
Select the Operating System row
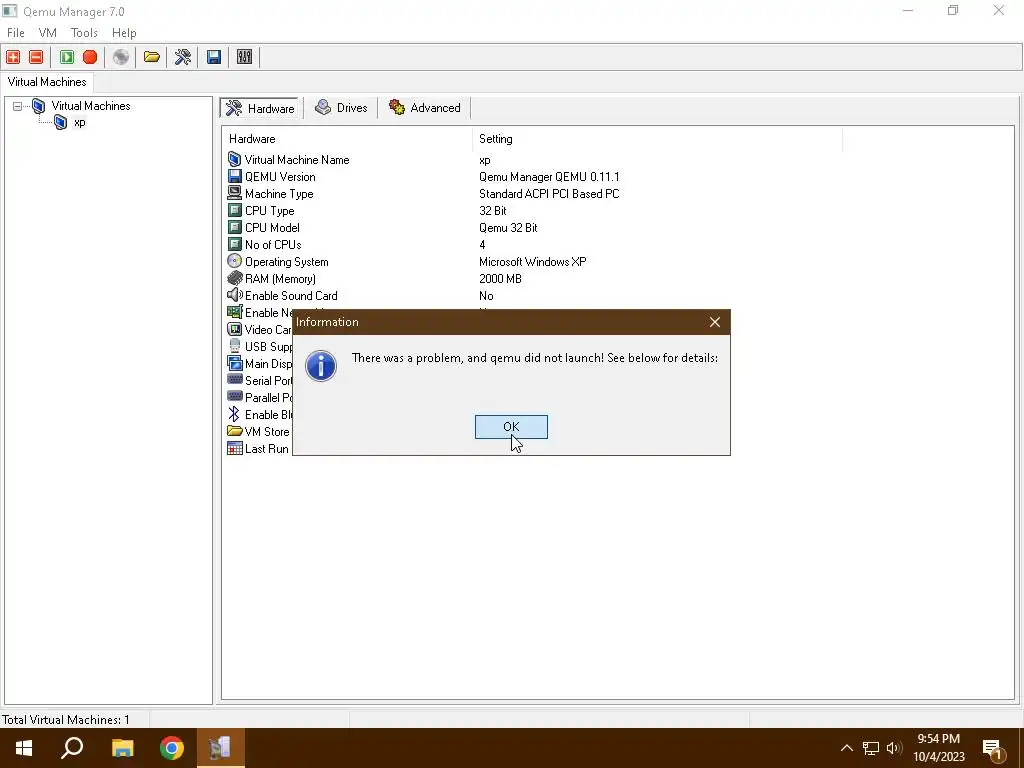click(x=534, y=262)
